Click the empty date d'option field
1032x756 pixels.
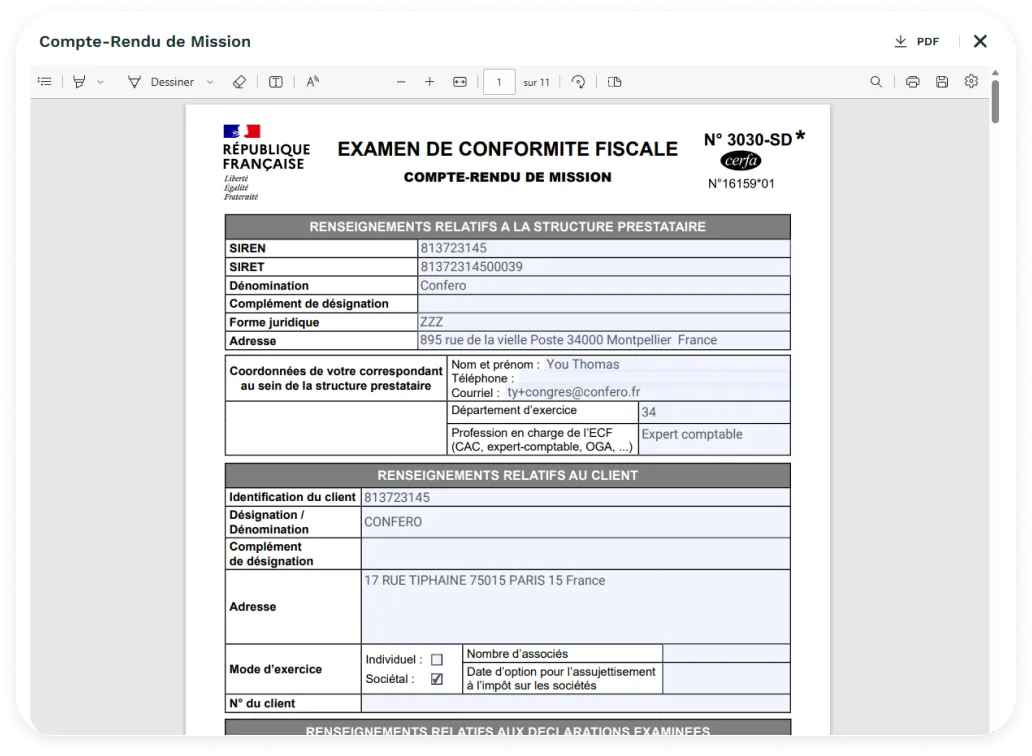tap(726, 678)
